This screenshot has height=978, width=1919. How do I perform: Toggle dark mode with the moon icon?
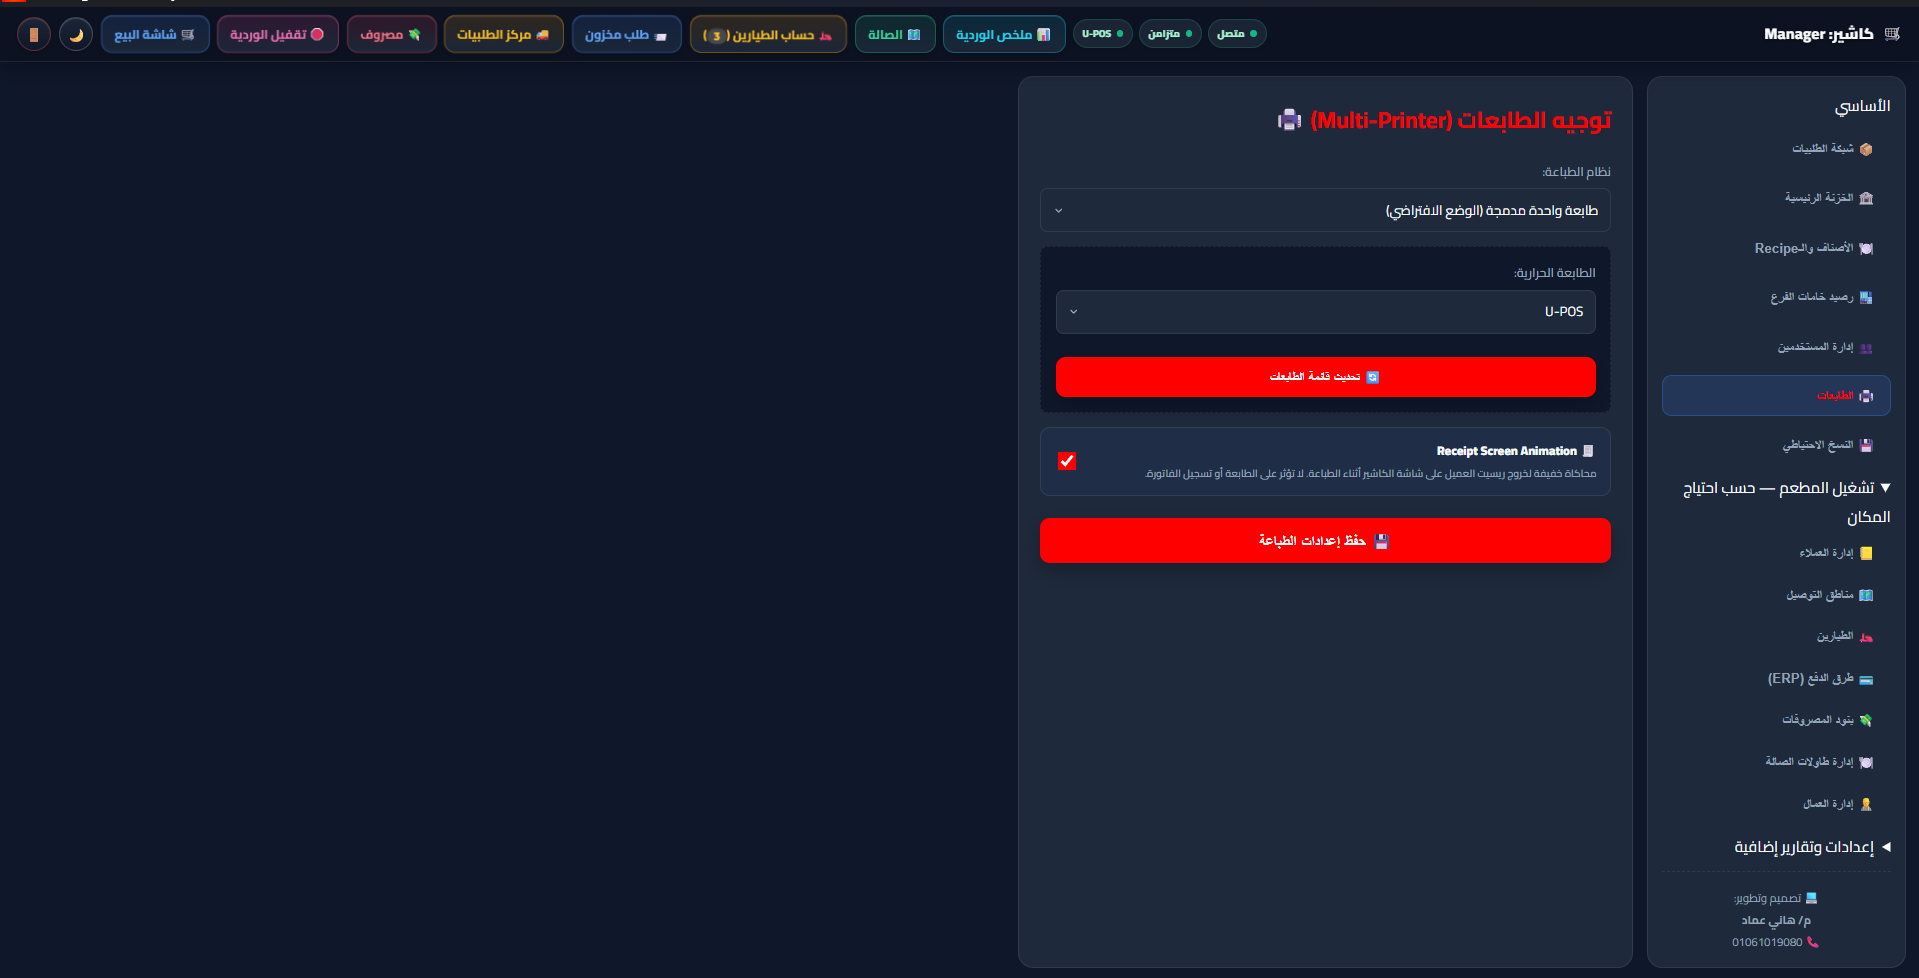pyautogui.click(x=76, y=34)
